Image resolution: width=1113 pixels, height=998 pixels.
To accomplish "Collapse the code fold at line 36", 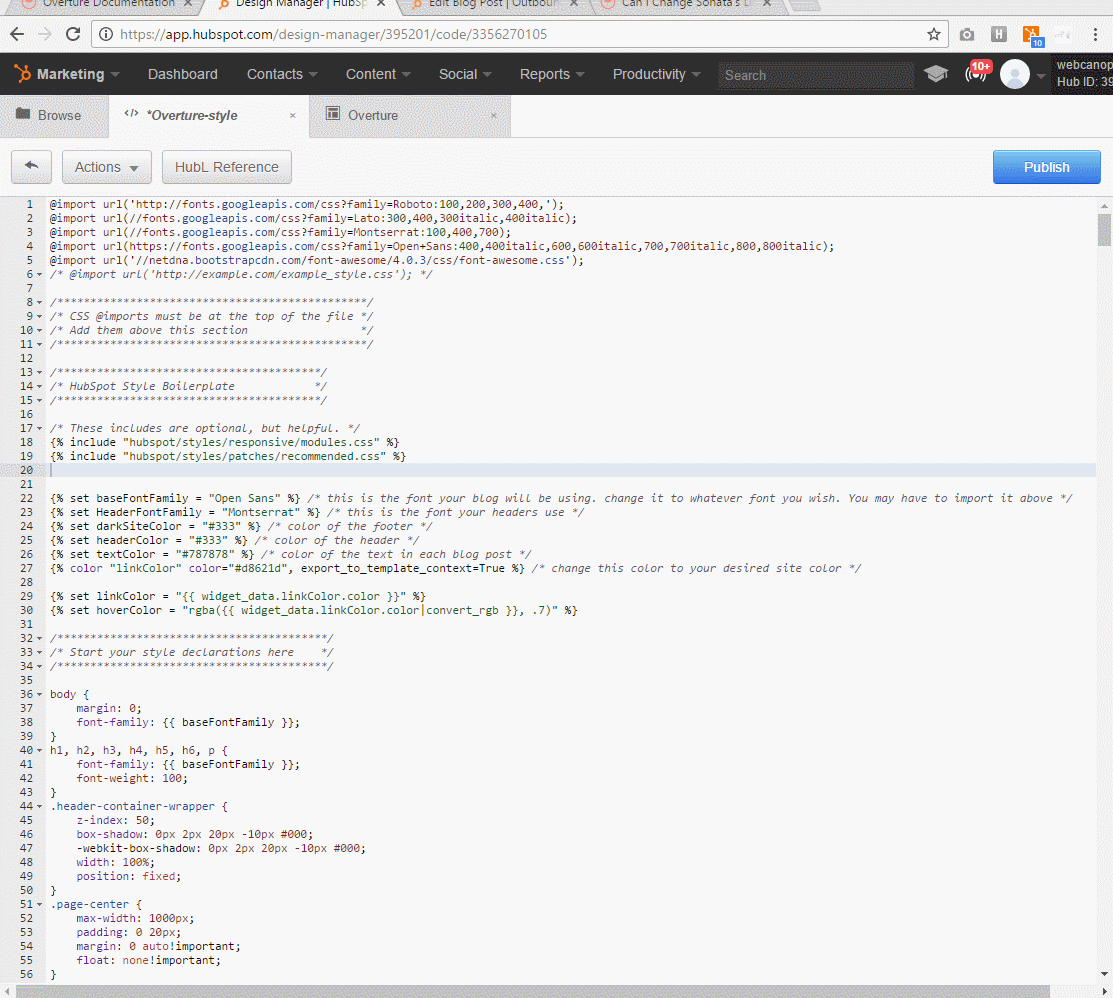I will [x=40, y=694].
